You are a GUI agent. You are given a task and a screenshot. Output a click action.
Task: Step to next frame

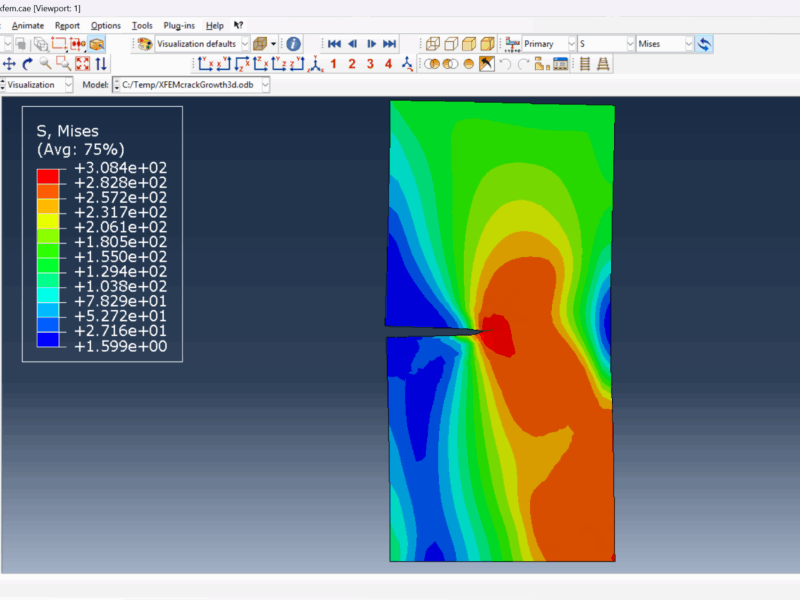click(x=371, y=44)
